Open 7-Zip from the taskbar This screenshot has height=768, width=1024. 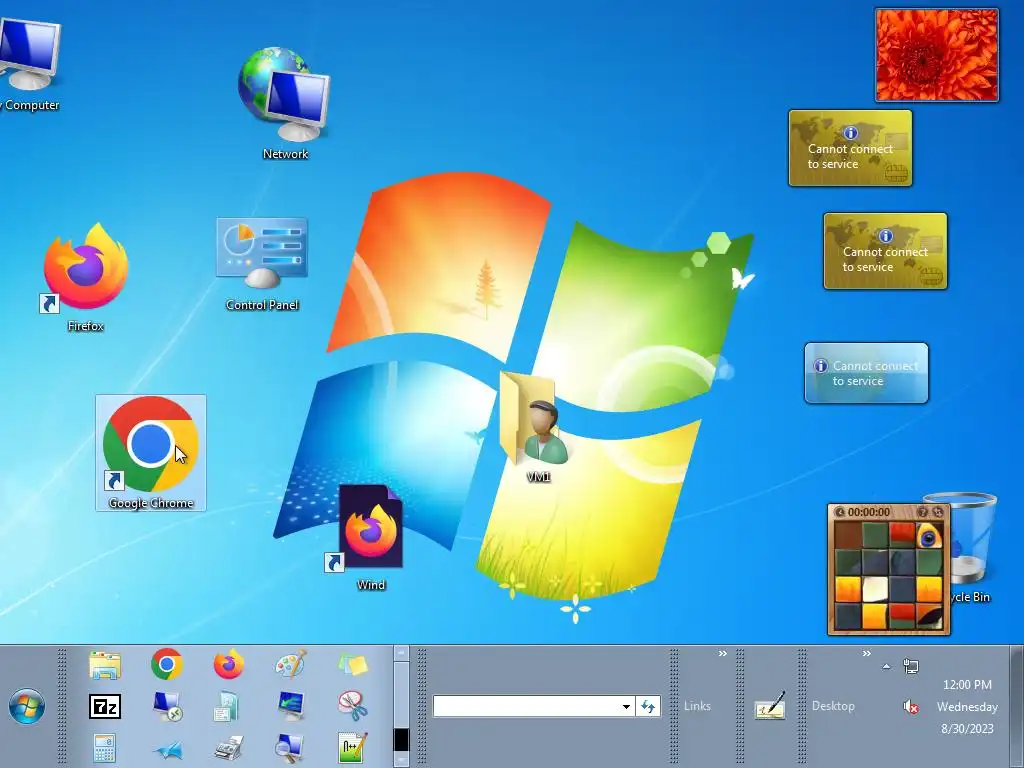(104, 706)
